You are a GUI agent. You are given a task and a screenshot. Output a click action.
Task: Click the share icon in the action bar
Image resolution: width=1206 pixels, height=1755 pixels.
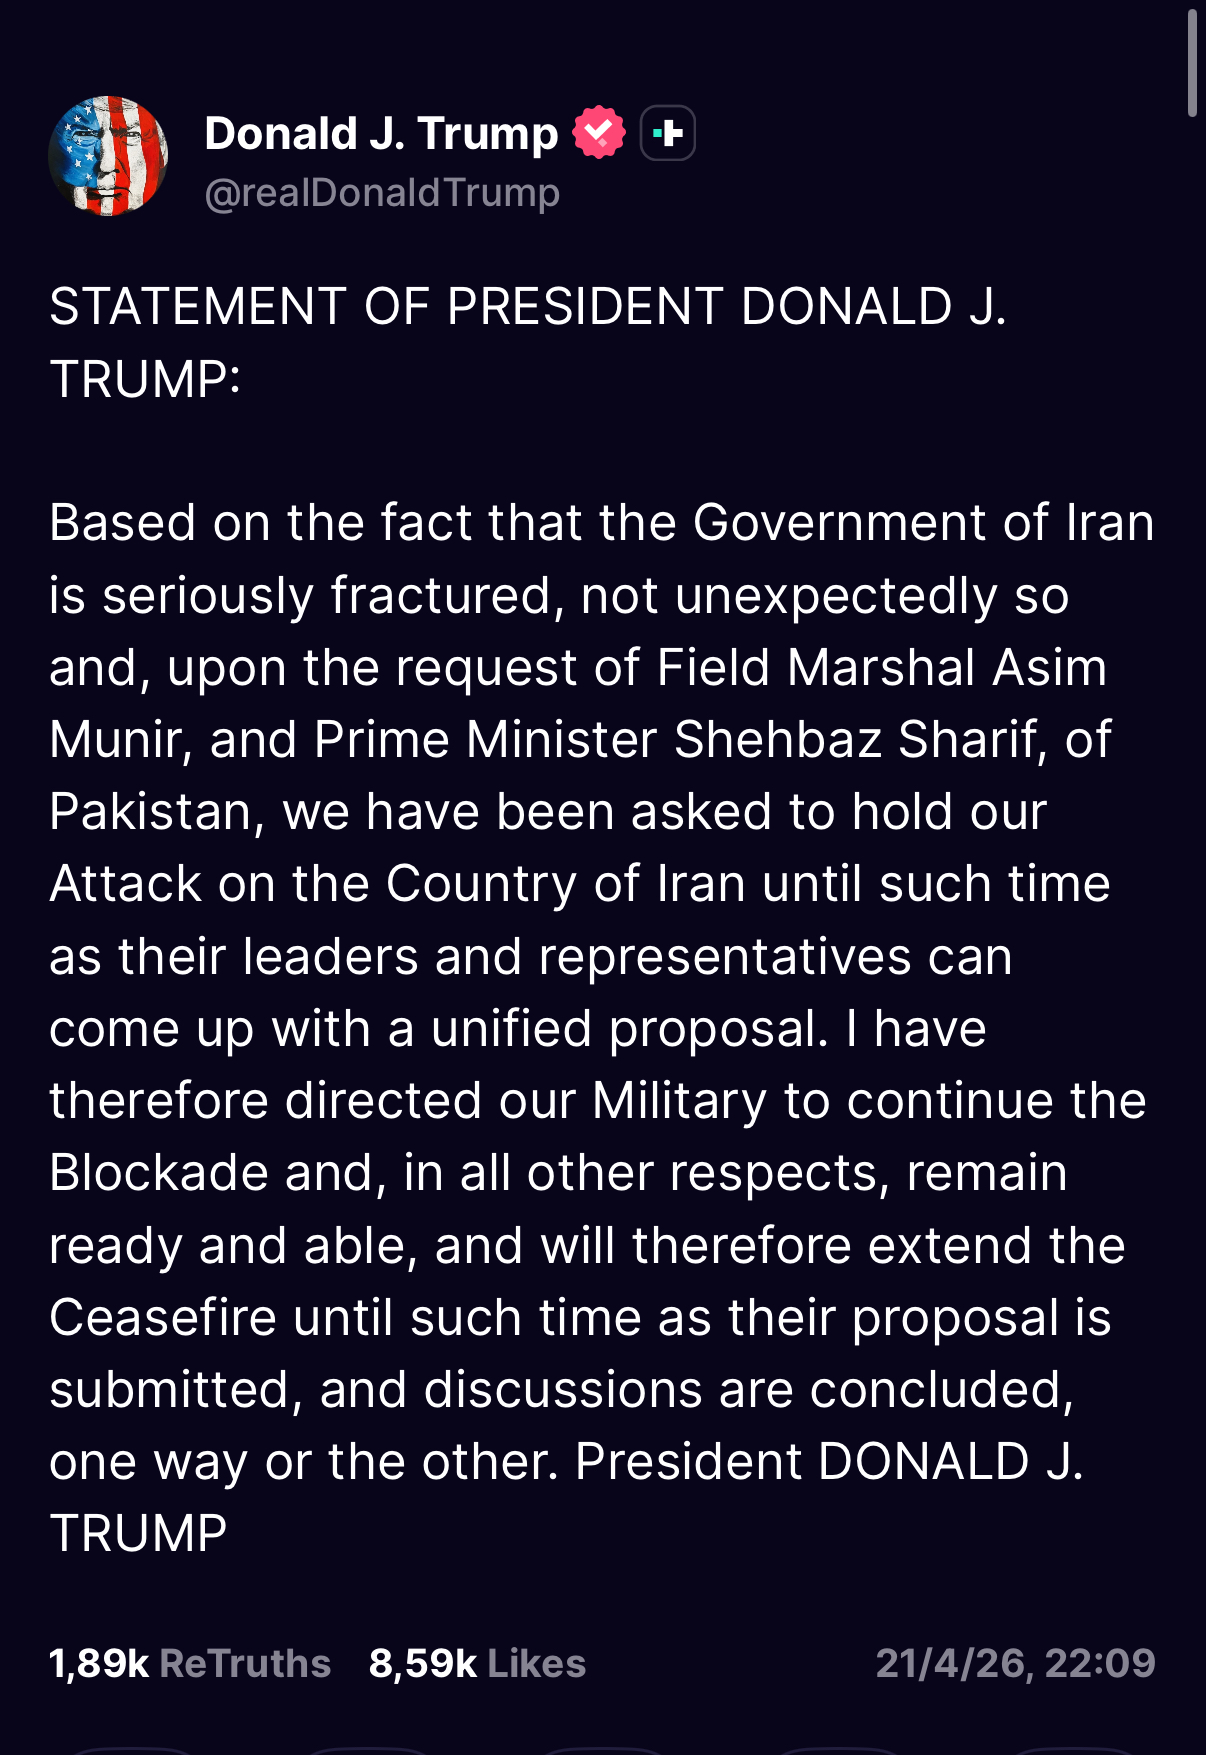[x=840, y=1750]
